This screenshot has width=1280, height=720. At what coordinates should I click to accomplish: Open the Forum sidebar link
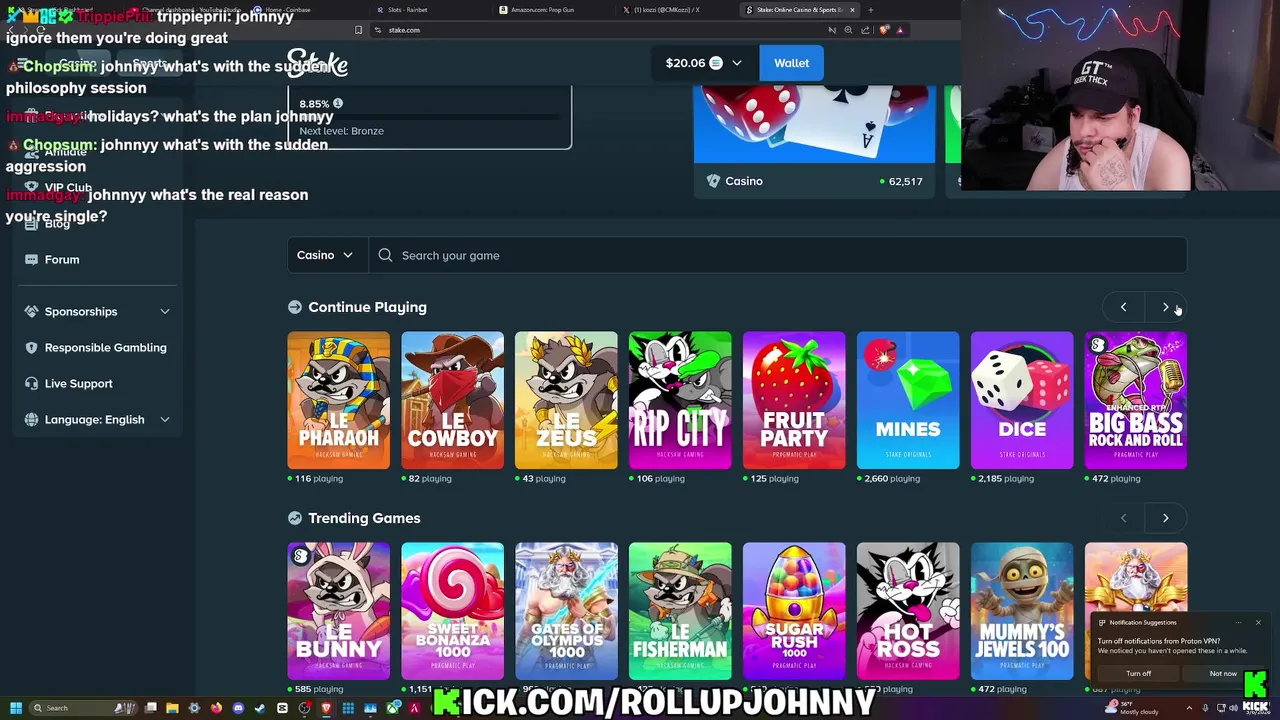pos(62,259)
